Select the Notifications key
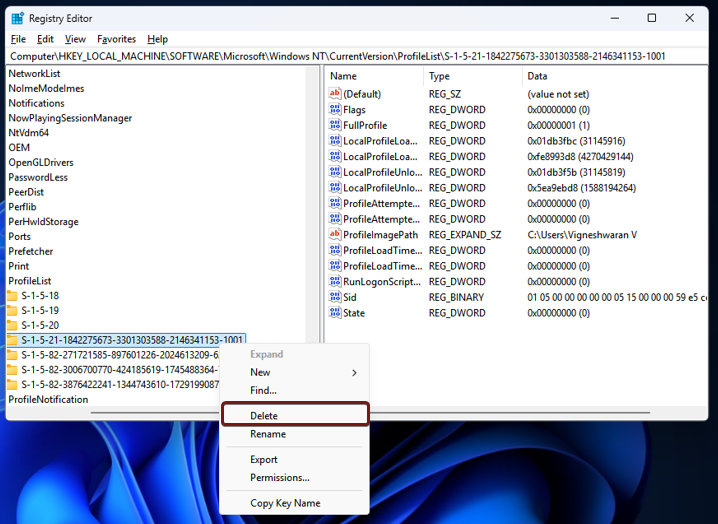The image size is (718, 524). (x=36, y=103)
